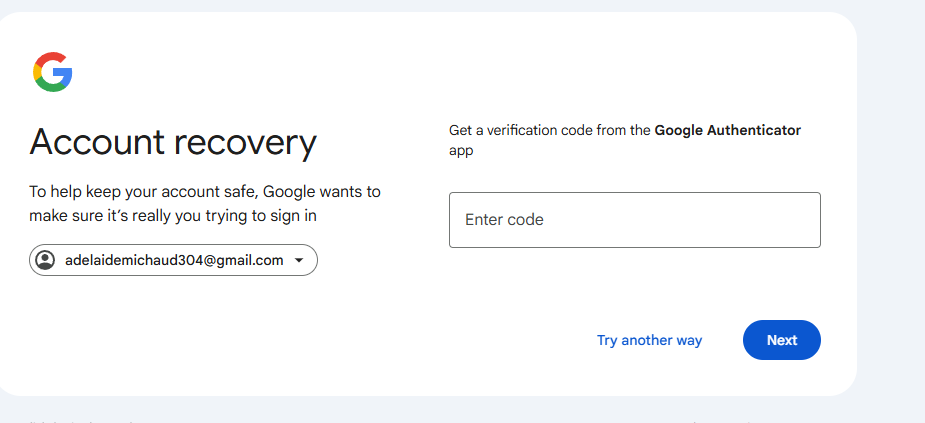Click the gray page background right of the card
This screenshot has height=423, width=925.
click(890, 200)
